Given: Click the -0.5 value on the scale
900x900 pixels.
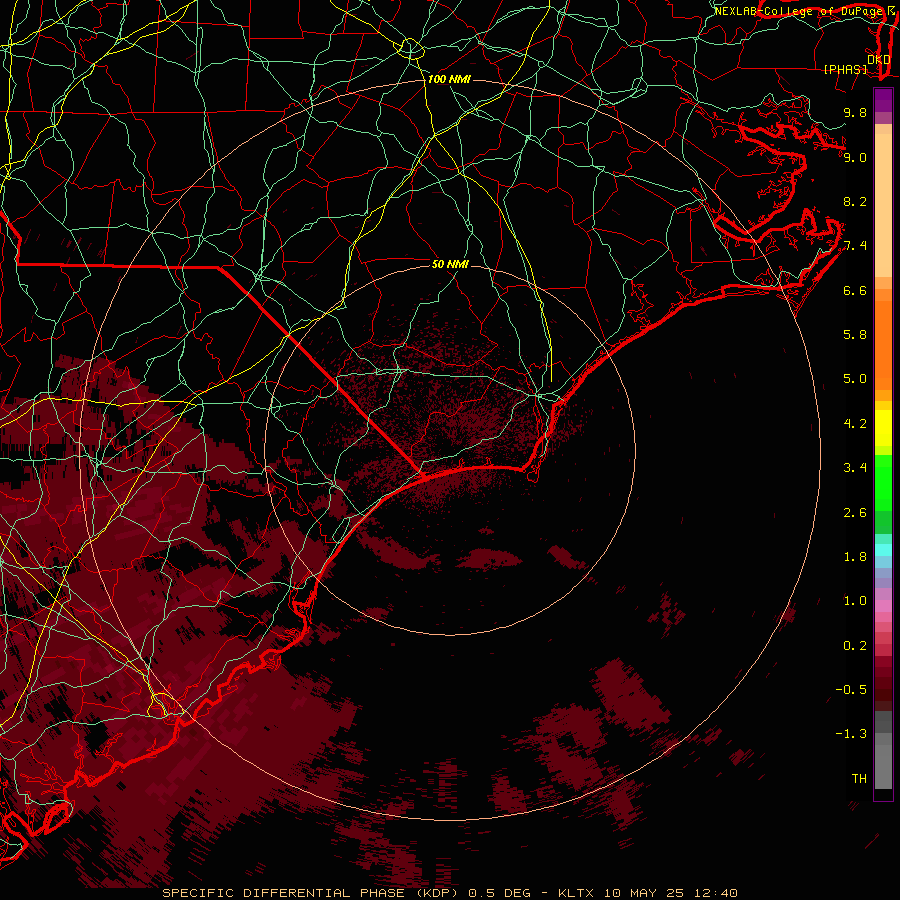Looking at the screenshot, I should coord(851,690).
